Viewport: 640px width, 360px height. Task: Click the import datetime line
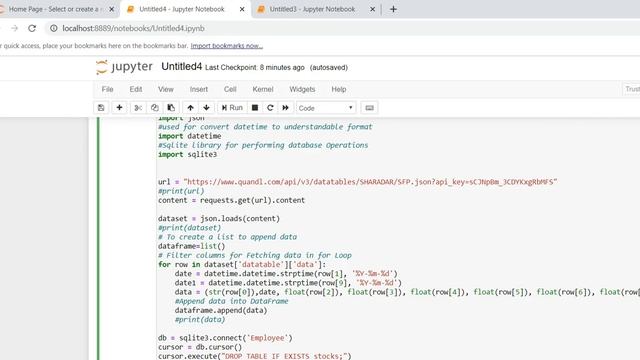[189, 136]
